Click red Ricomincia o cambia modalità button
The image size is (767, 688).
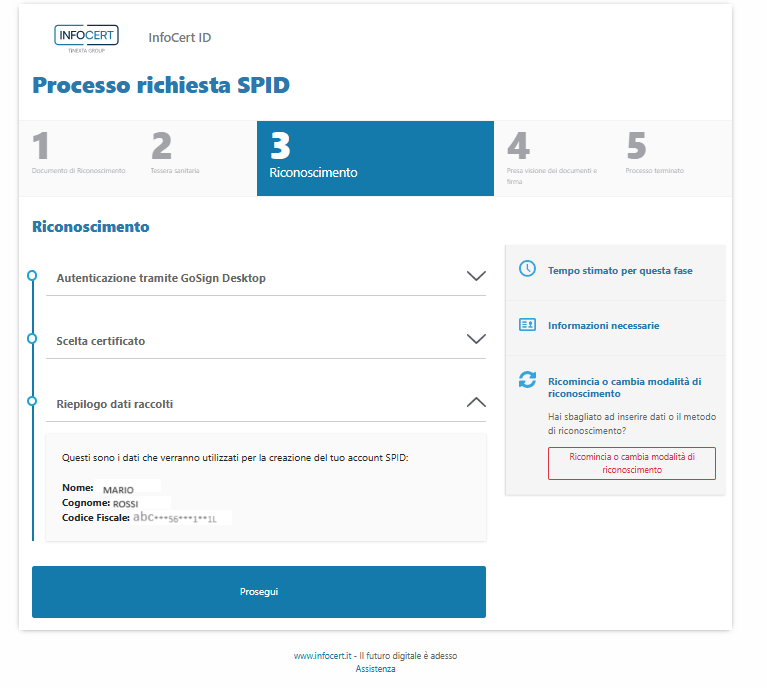point(631,463)
